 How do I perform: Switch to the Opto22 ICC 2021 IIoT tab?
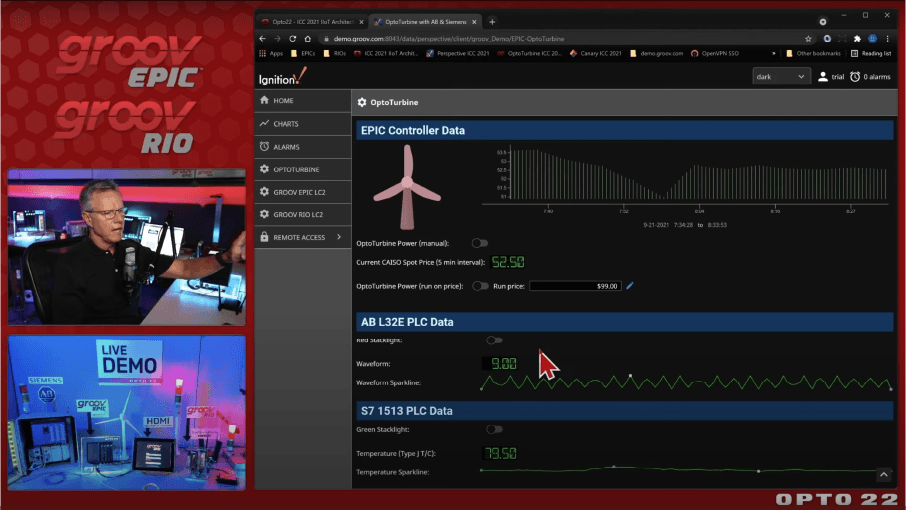pyautogui.click(x=312, y=22)
